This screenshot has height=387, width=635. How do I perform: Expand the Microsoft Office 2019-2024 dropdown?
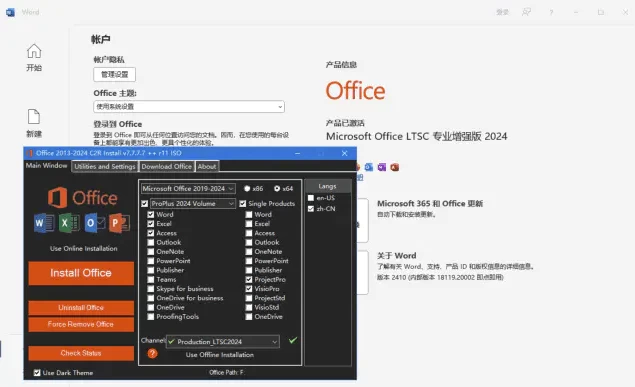[188, 189]
